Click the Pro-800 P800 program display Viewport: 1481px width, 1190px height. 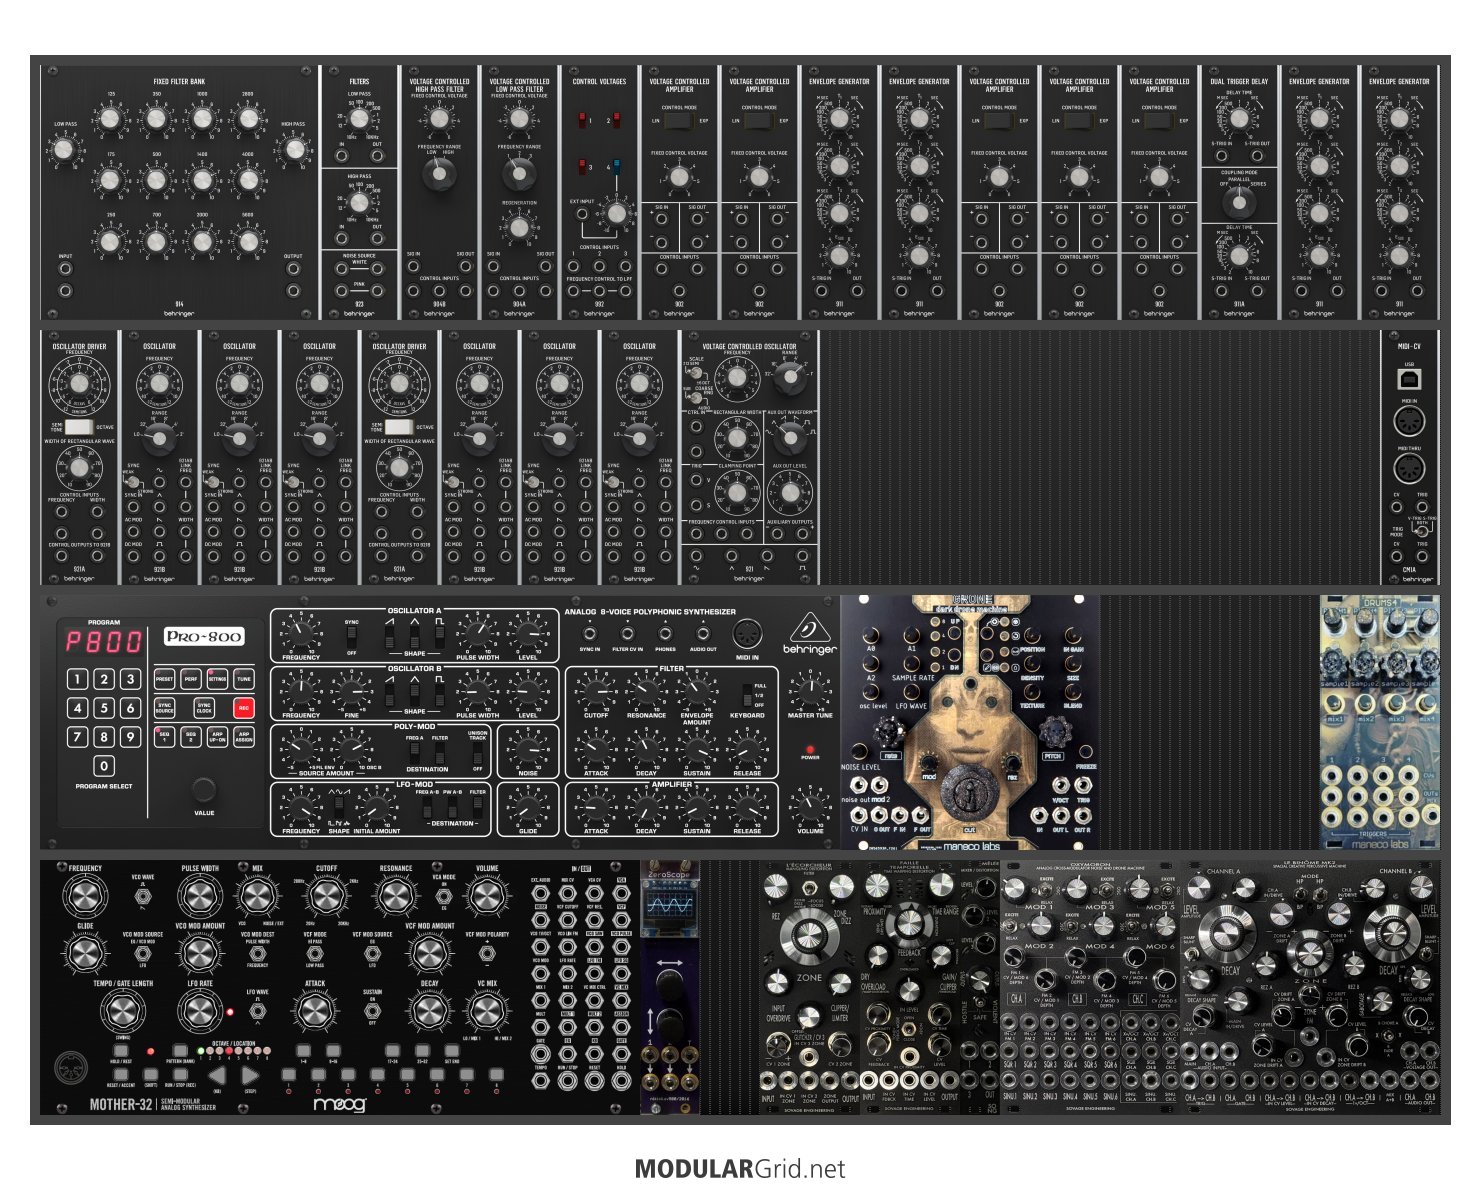coord(104,642)
